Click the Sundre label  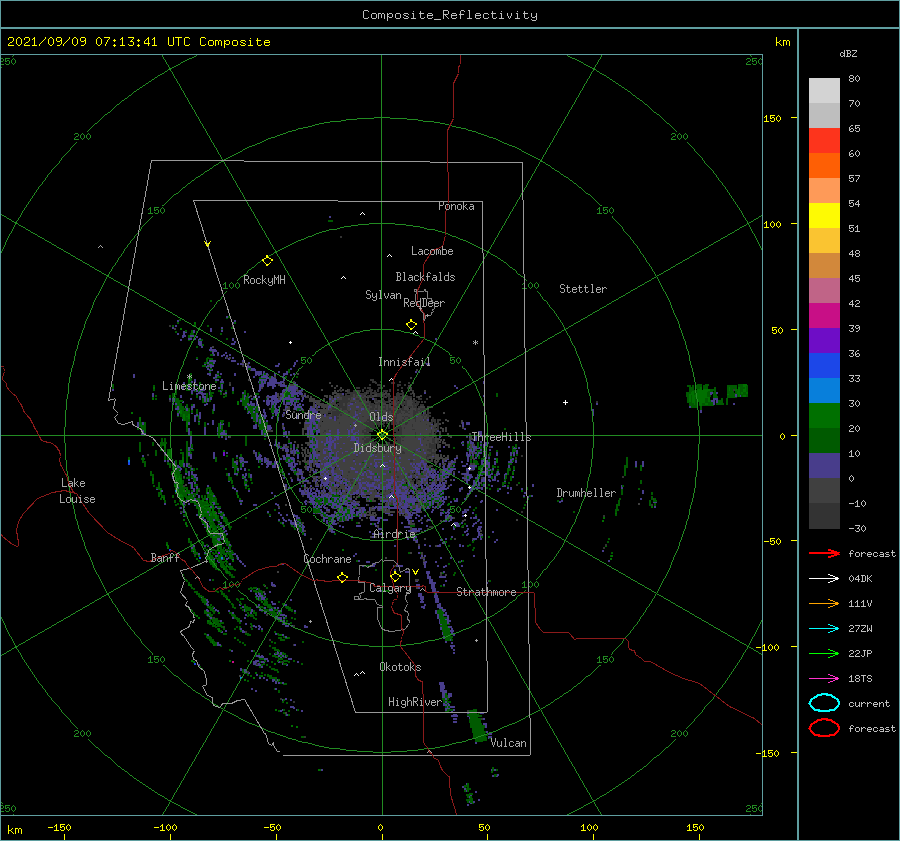click(304, 415)
